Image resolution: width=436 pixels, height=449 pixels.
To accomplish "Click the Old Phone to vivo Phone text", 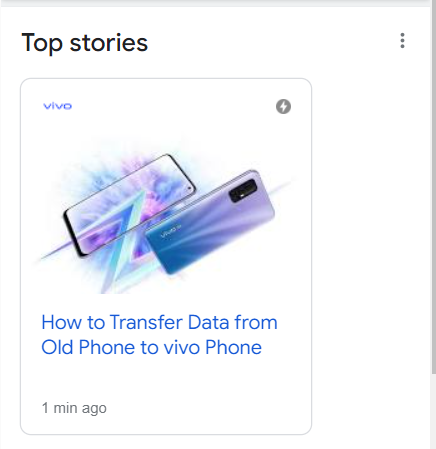I will [x=152, y=347].
